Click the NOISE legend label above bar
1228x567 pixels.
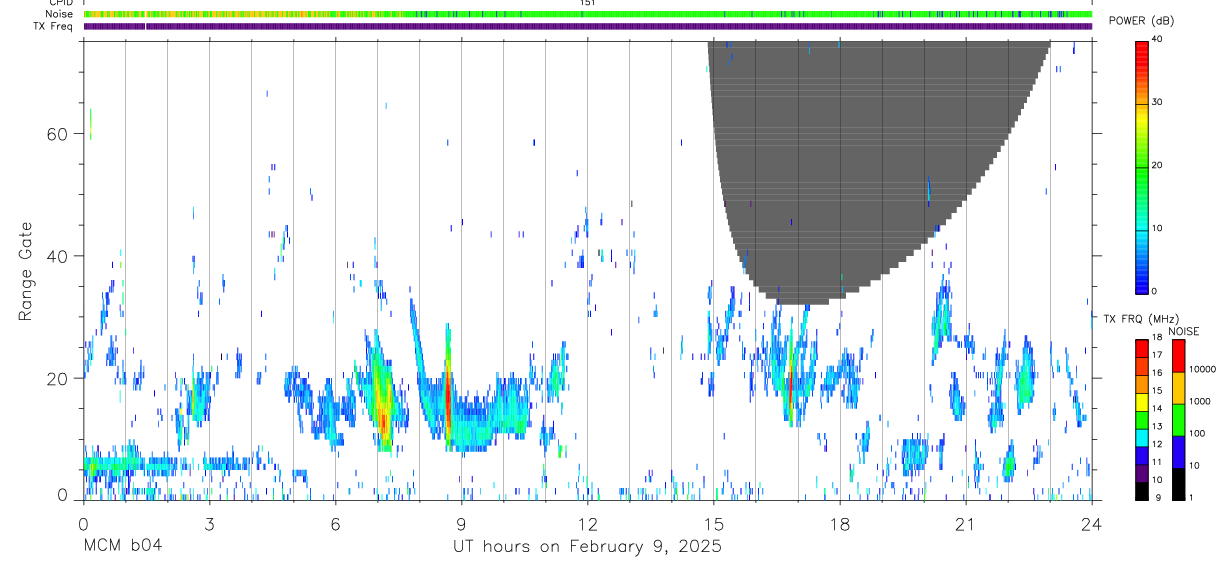pyautogui.click(x=1184, y=331)
